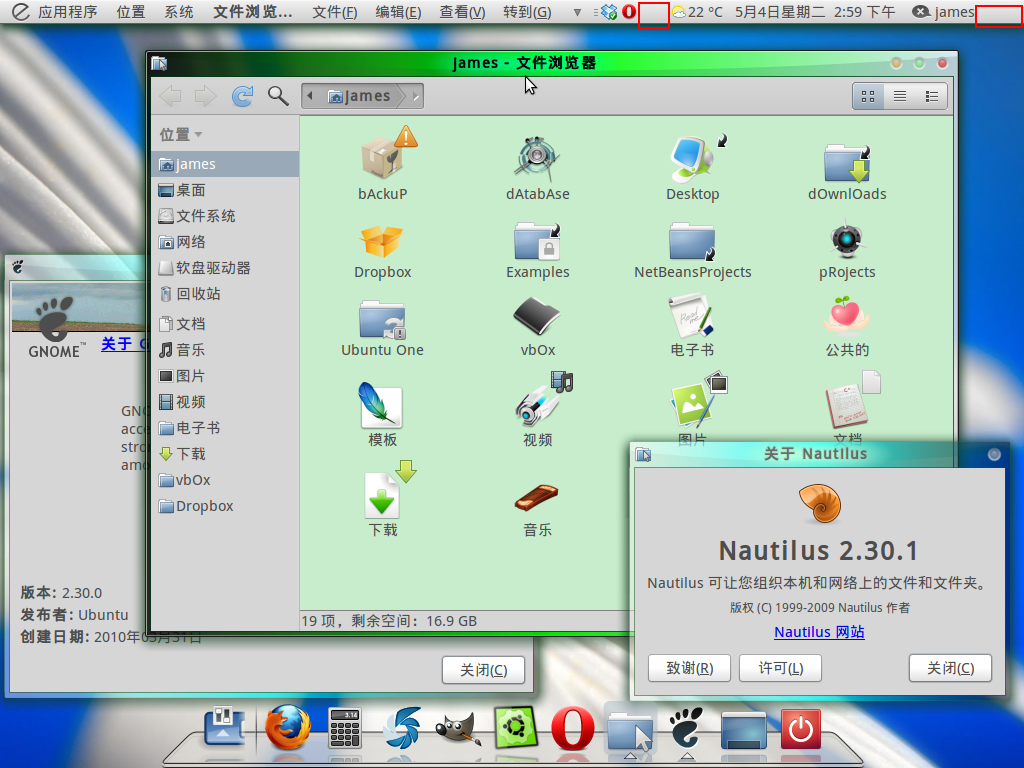Click the path bar left scroll arrow
The image size is (1024, 768).
pyautogui.click(x=310, y=96)
